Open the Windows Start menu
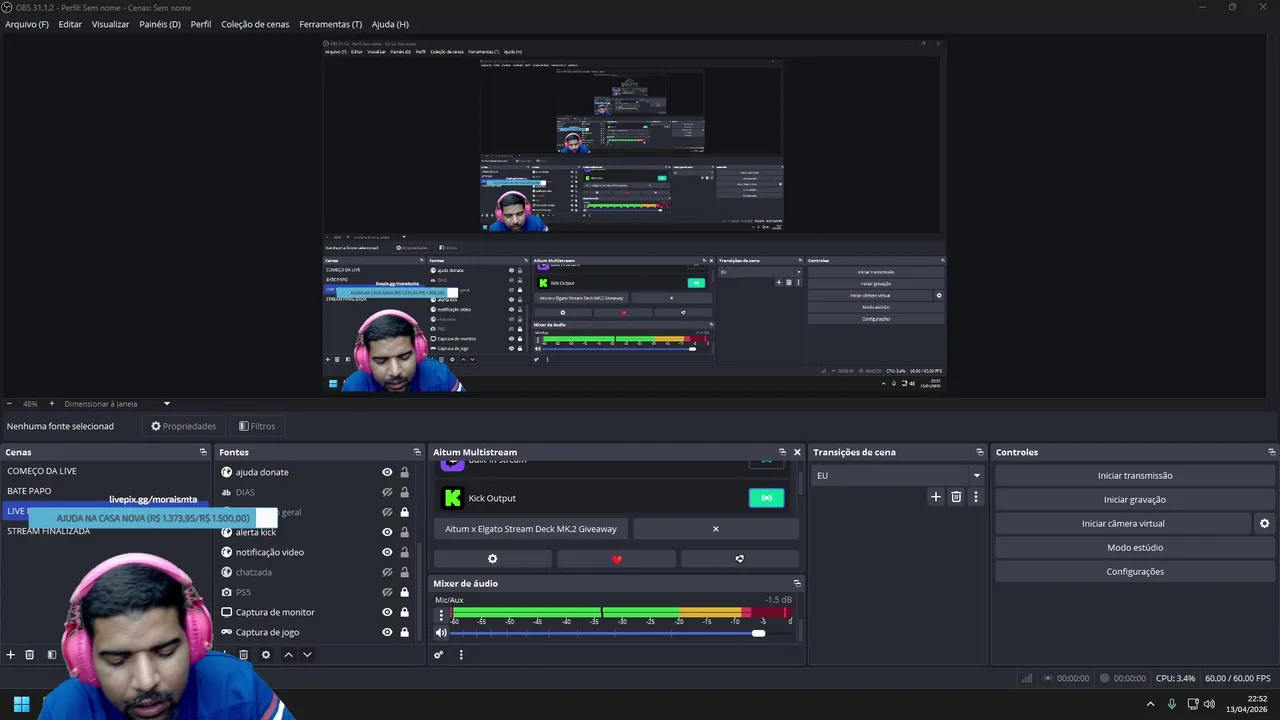1280x720 pixels. (21, 704)
